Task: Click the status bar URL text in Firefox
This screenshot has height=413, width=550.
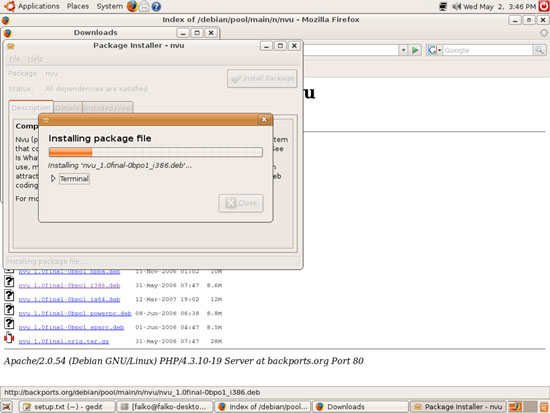Action: (132, 392)
